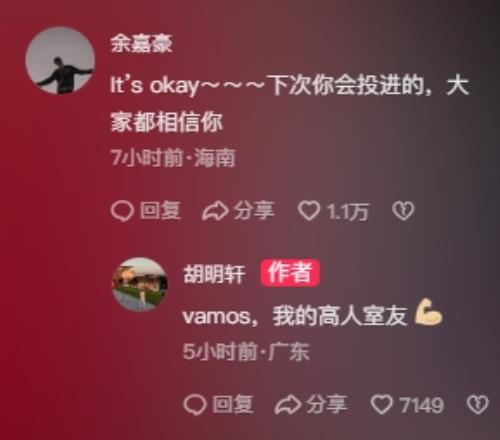Click the share arrow icon under 胡明轩's reply

coord(288,405)
